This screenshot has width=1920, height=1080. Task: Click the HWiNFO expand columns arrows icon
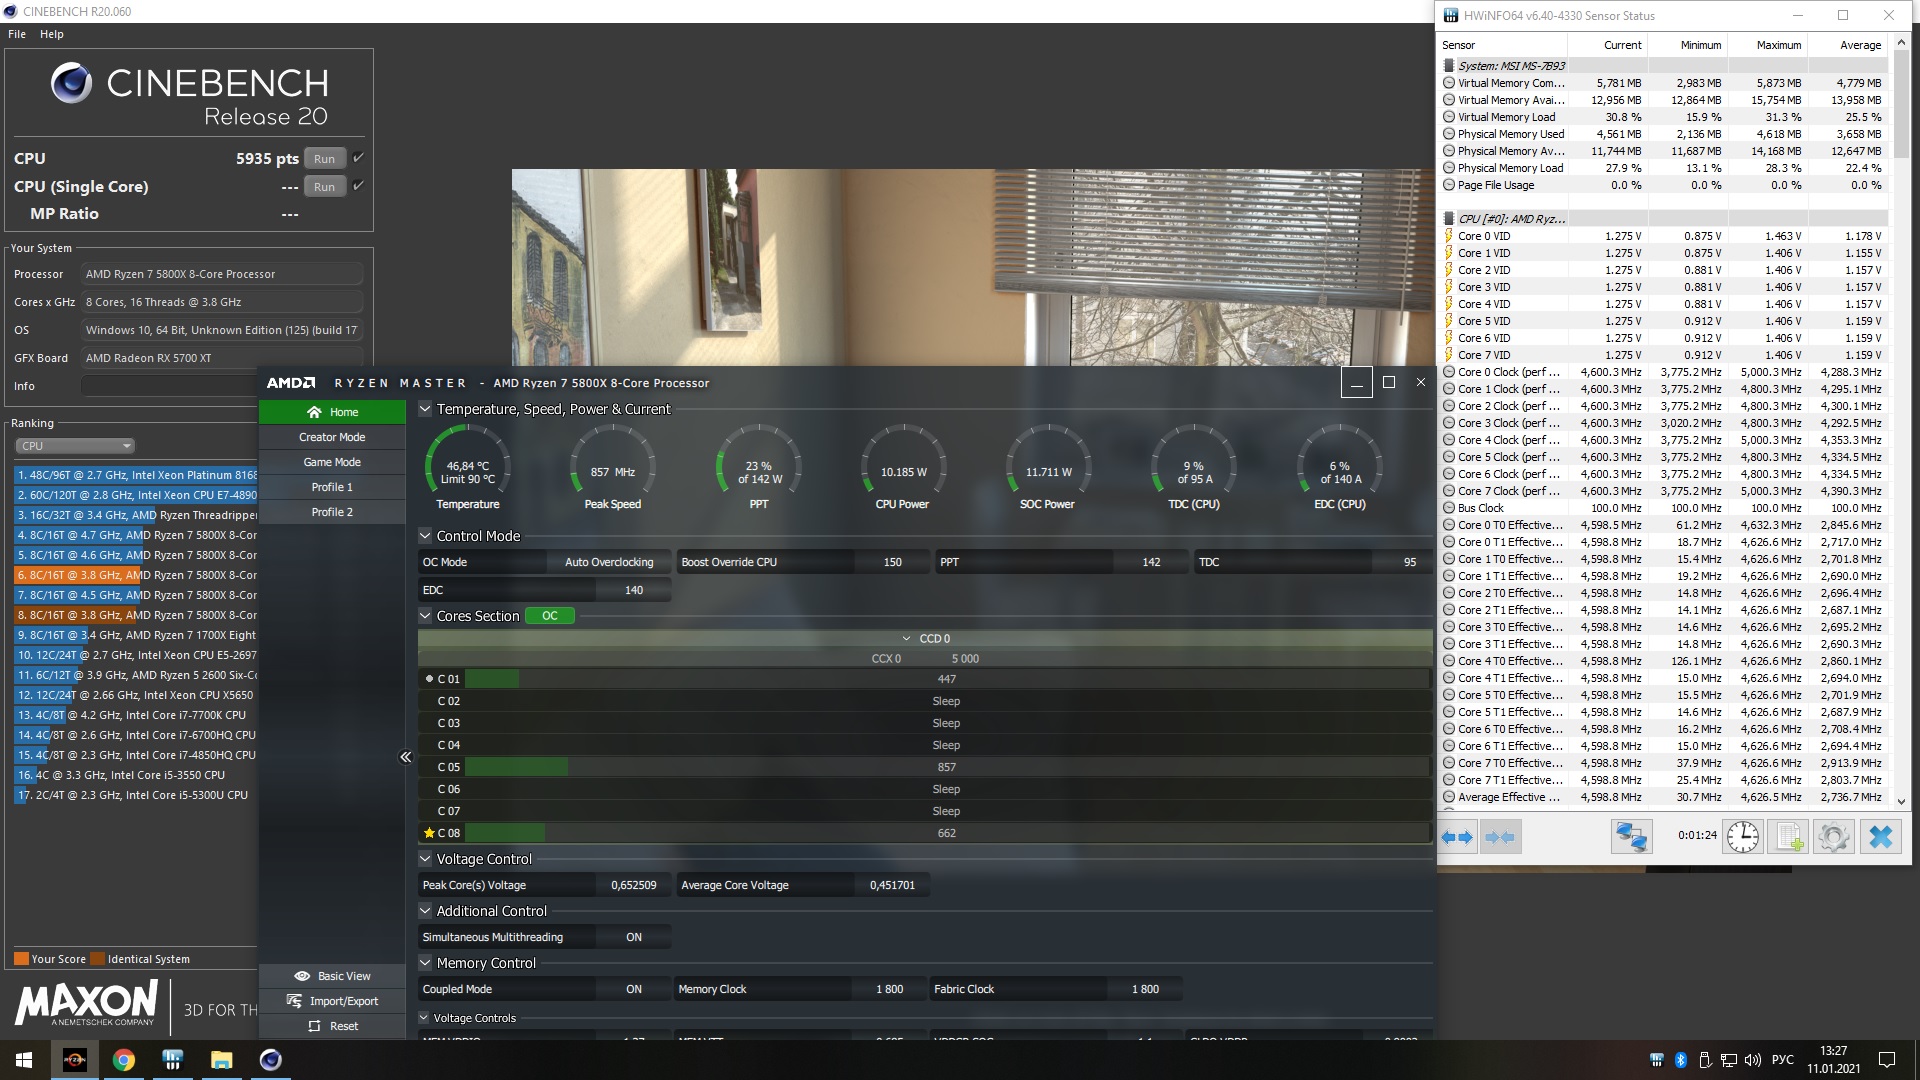[x=1457, y=837]
